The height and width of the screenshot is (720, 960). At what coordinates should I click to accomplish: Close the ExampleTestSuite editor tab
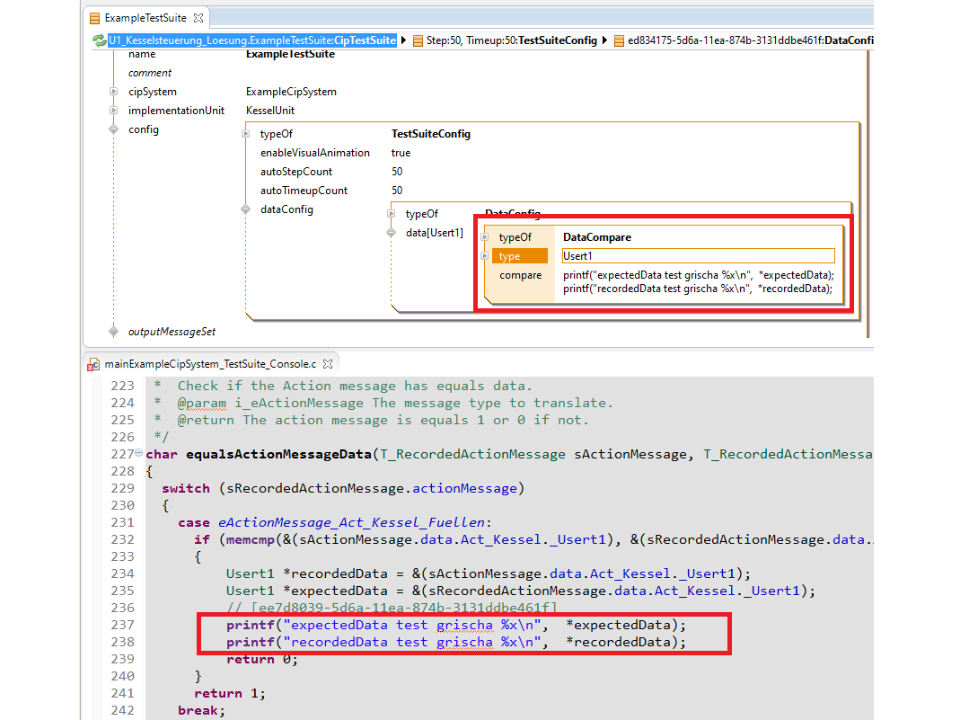(x=198, y=18)
